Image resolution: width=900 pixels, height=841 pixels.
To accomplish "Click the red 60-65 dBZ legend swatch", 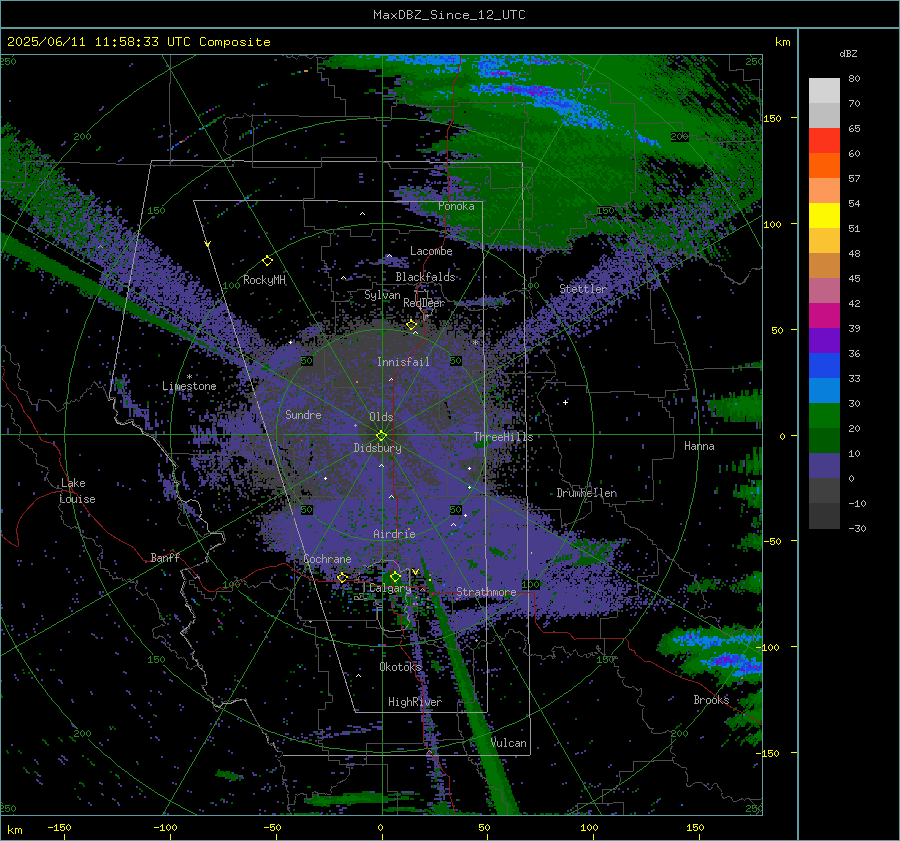I will [x=824, y=141].
